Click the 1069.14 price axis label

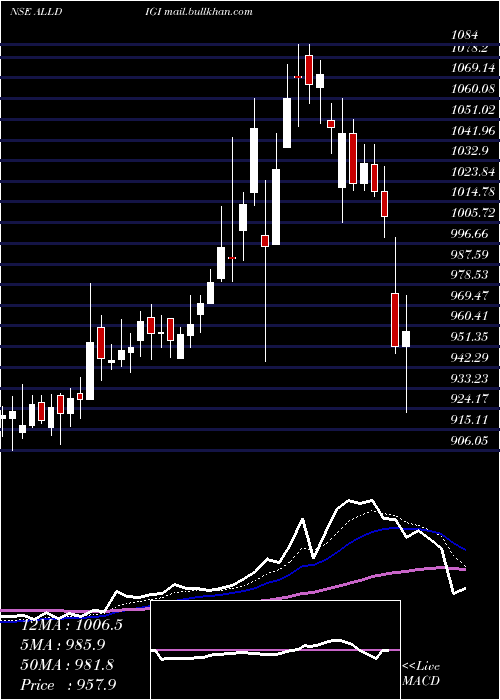[473, 68]
